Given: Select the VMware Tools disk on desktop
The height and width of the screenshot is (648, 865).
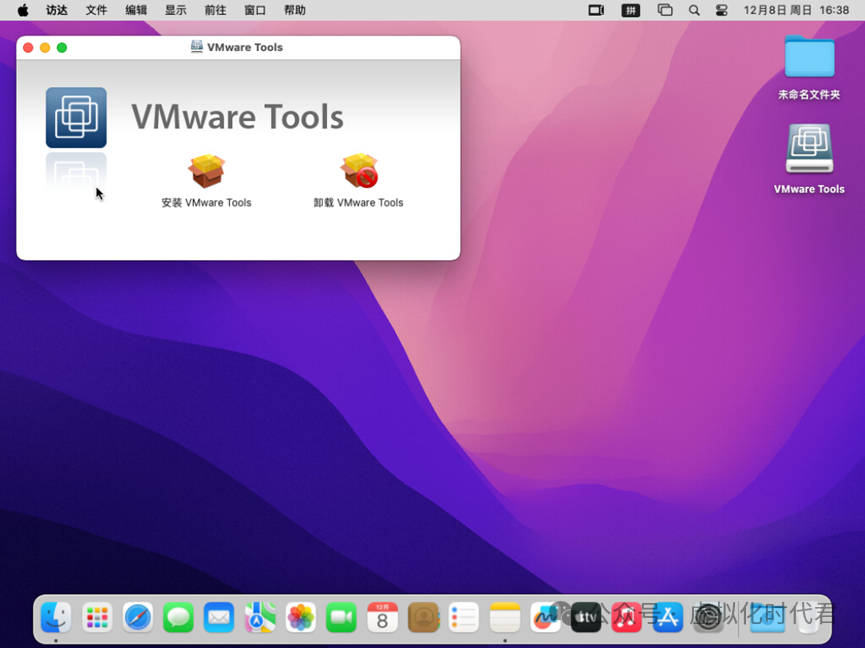Looking at the screenshot, I should (x=809, y=148).
